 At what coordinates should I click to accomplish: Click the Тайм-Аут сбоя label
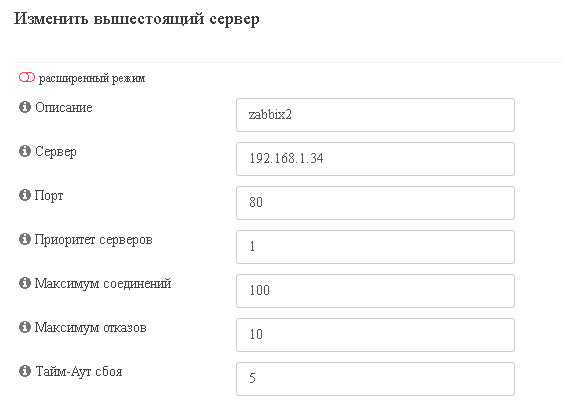pyautogui.click(x=79, y=371)
